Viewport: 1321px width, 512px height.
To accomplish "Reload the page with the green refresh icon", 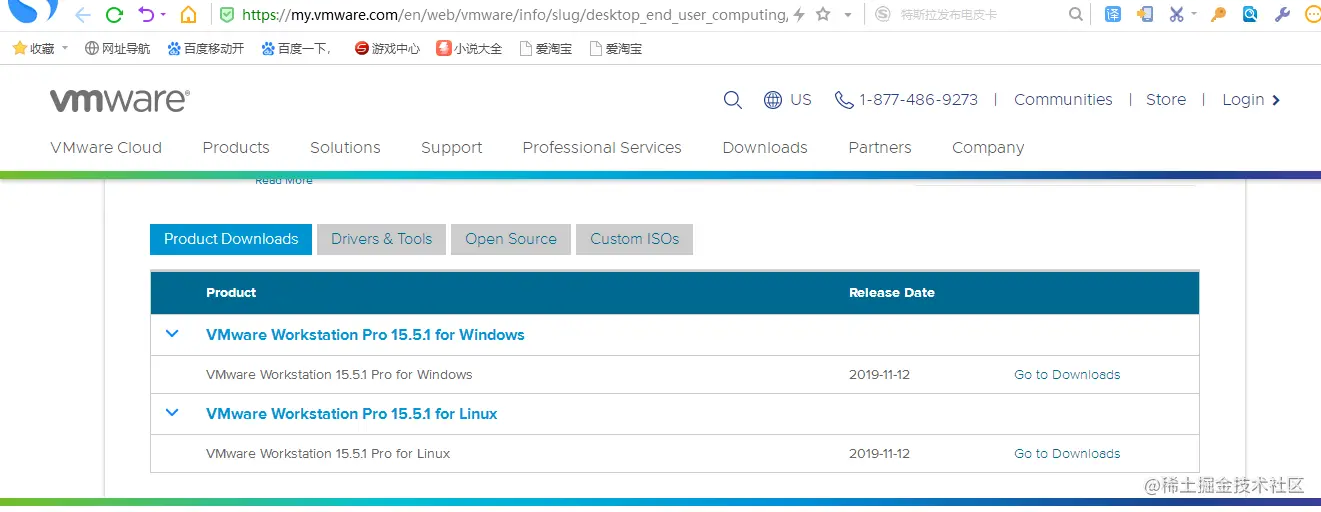I will [114, 15].
